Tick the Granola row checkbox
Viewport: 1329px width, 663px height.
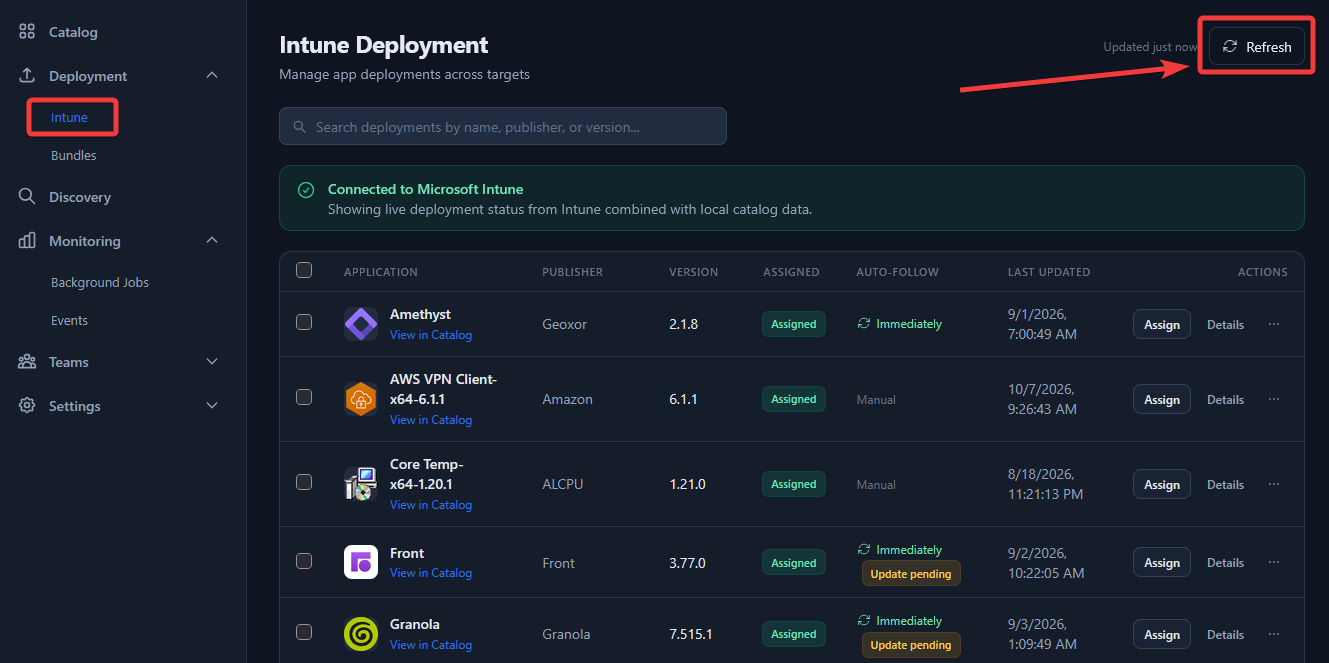[x=304, y=632]
